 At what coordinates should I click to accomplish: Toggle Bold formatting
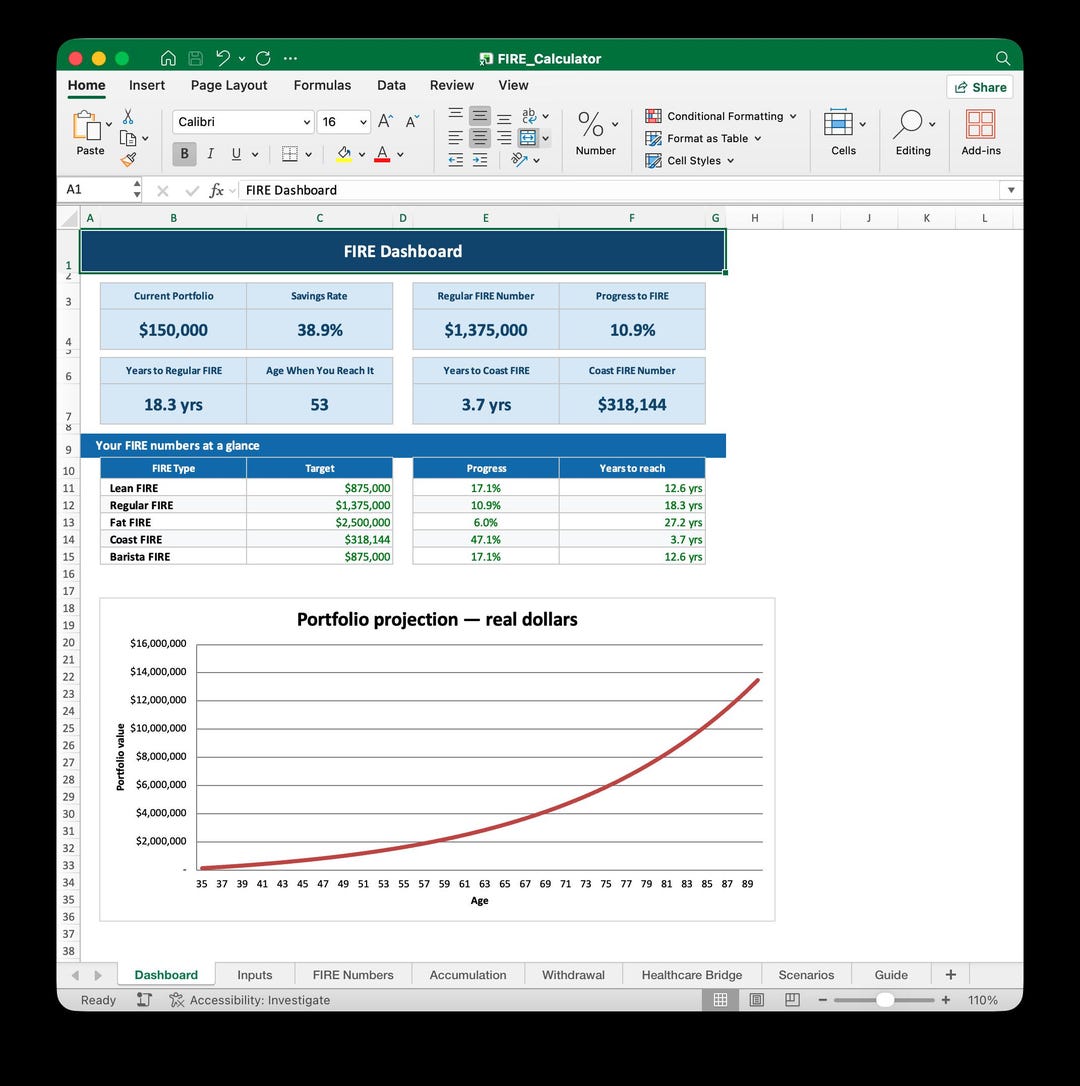pos(184,154)
